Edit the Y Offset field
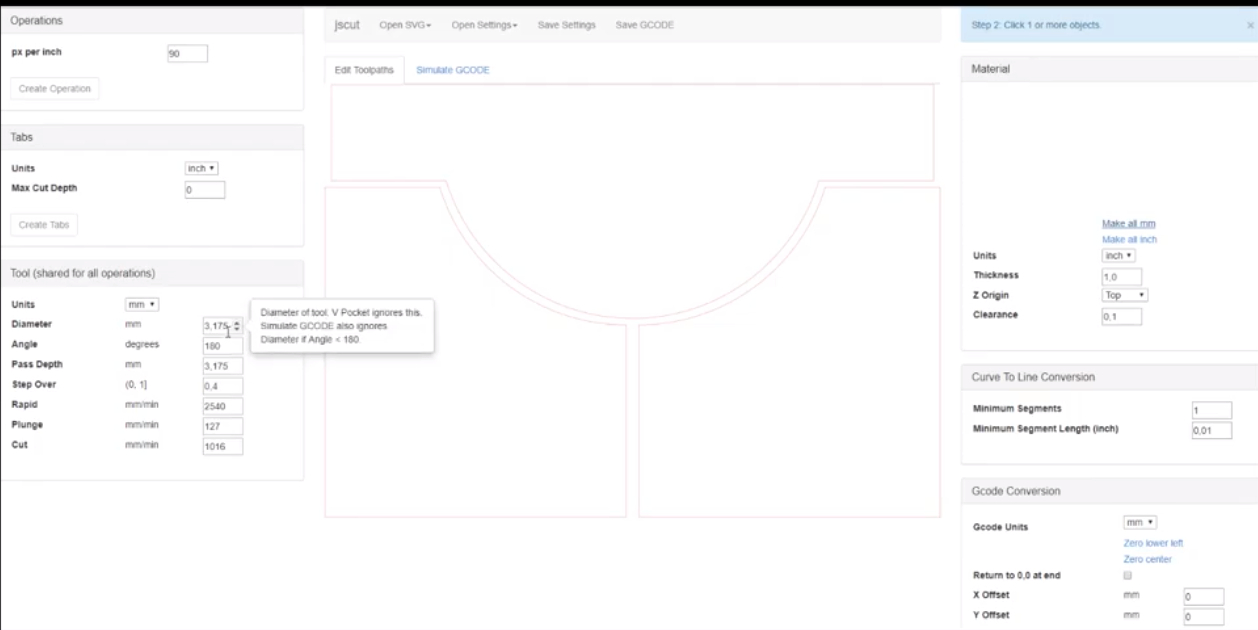Screen dimensions: 1258x630 pyautogui.click(x=1204, y=617)
